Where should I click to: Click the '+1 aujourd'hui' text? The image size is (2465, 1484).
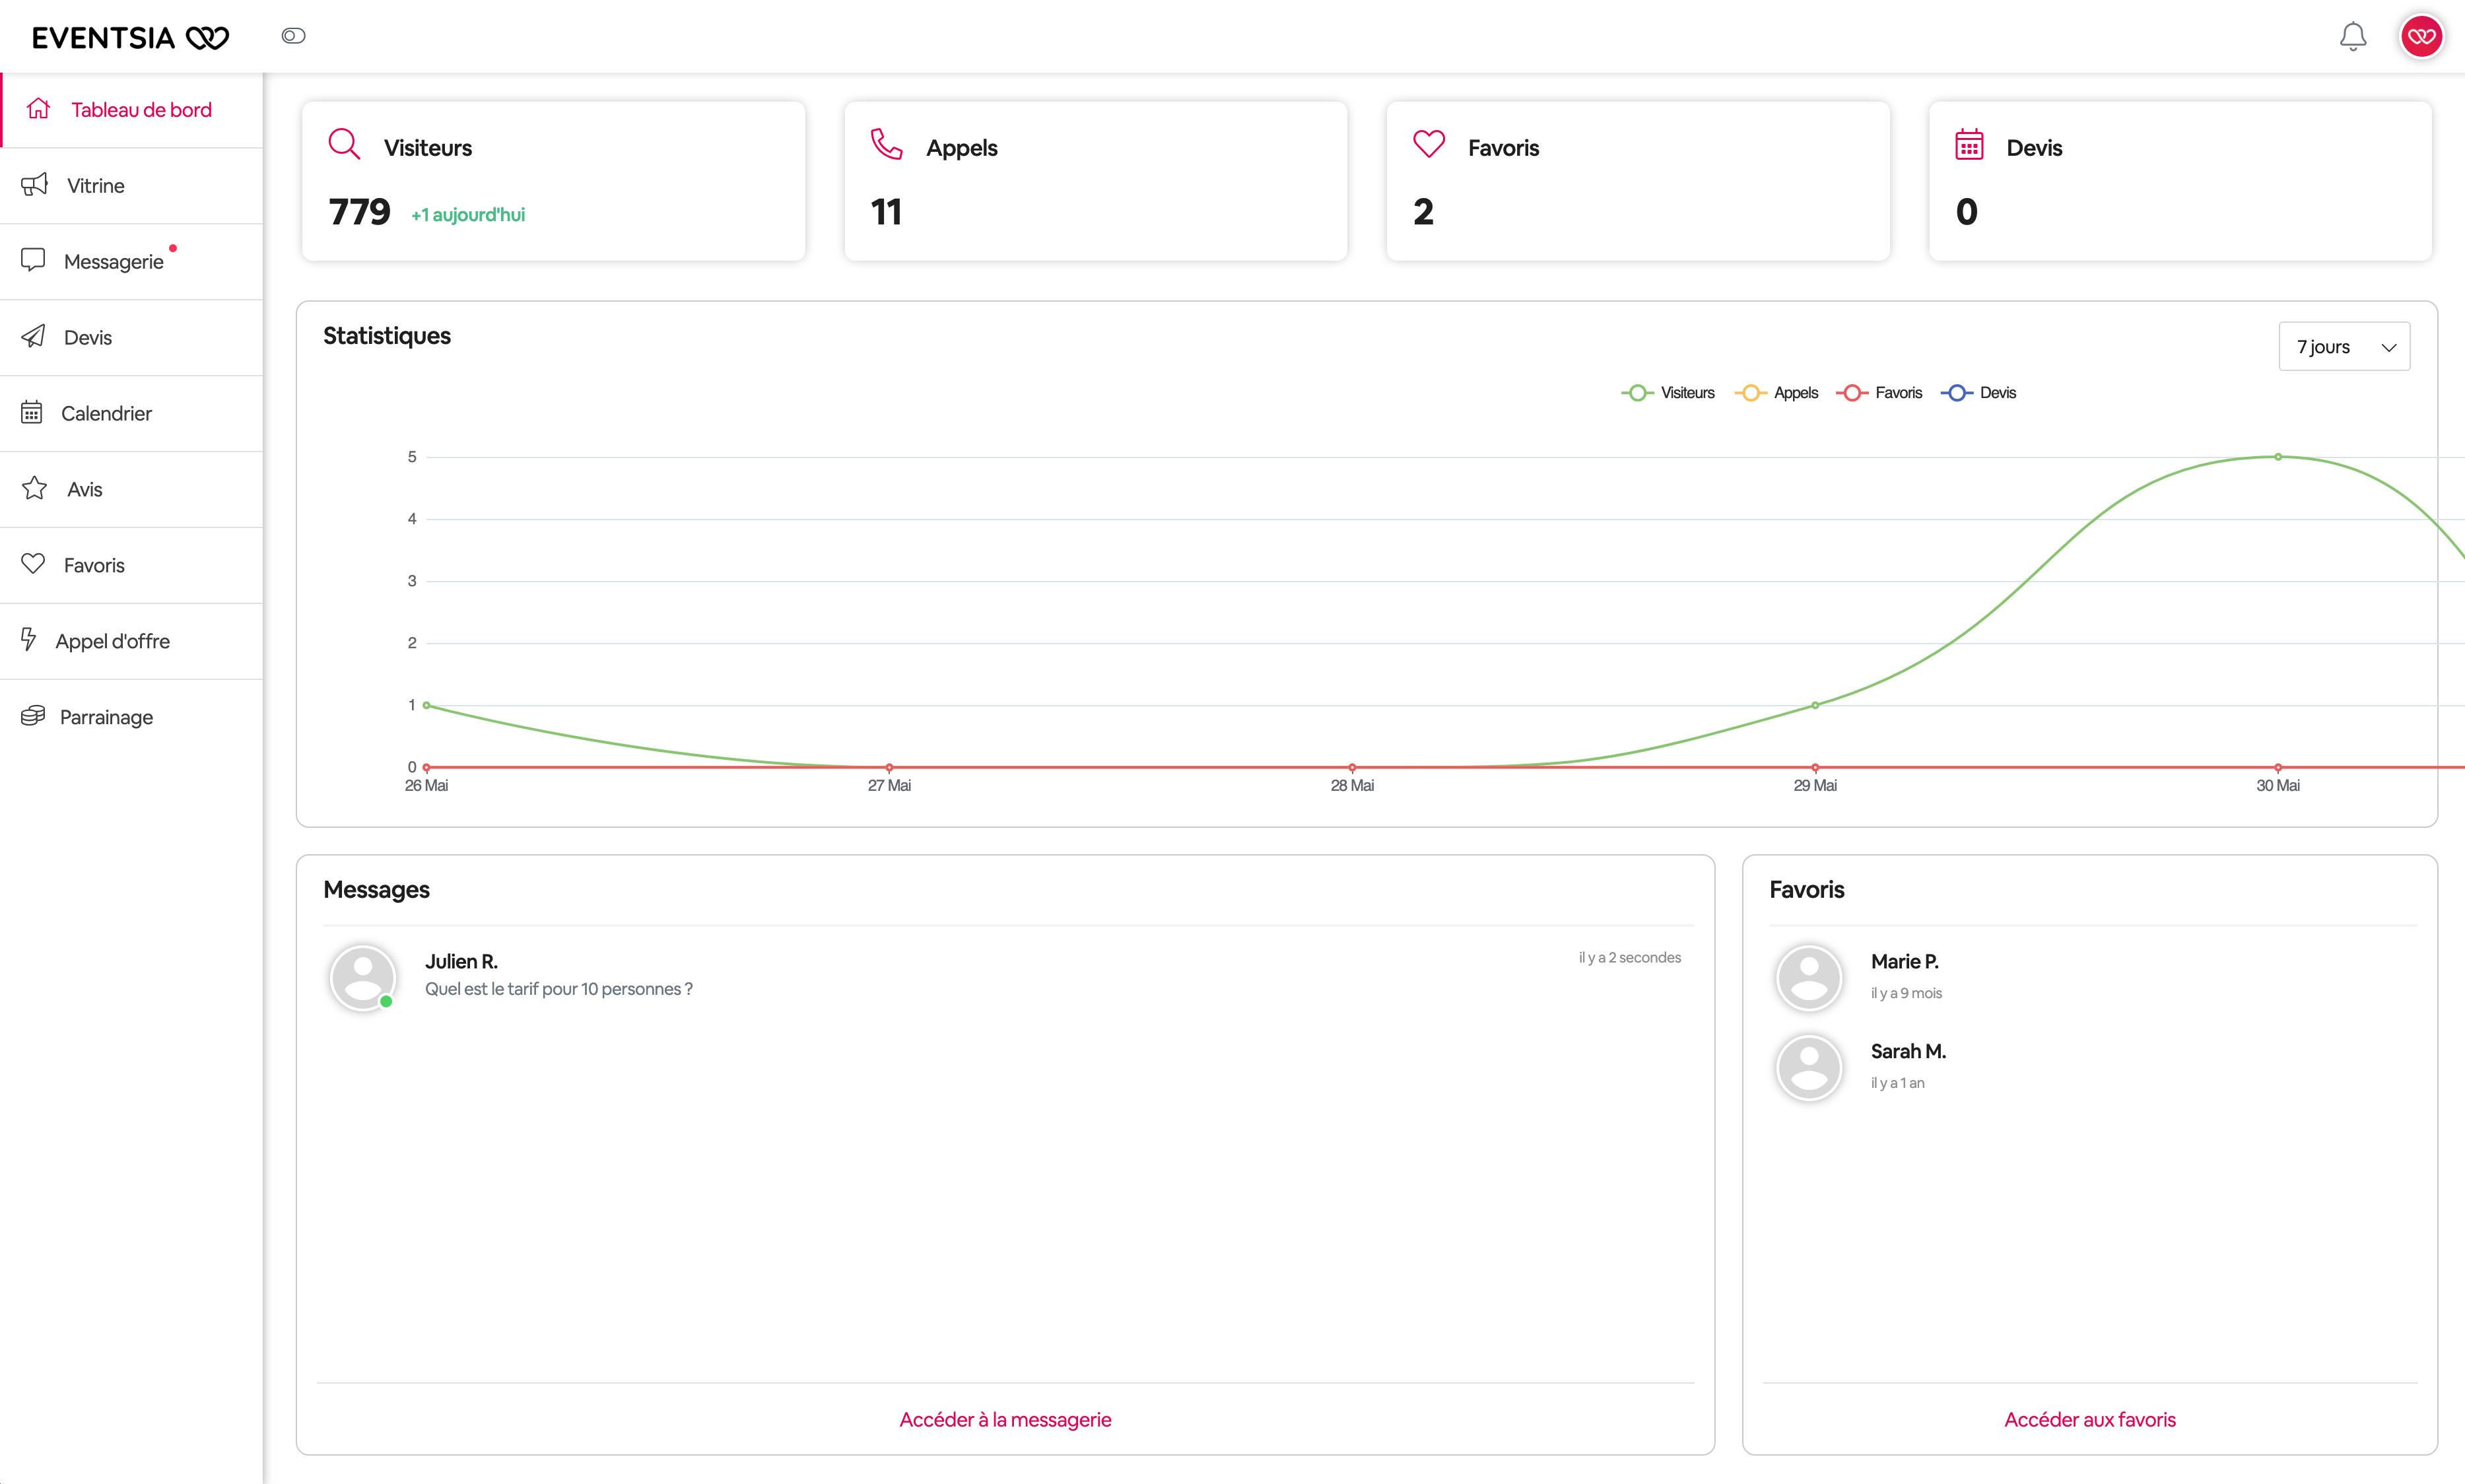468,215
